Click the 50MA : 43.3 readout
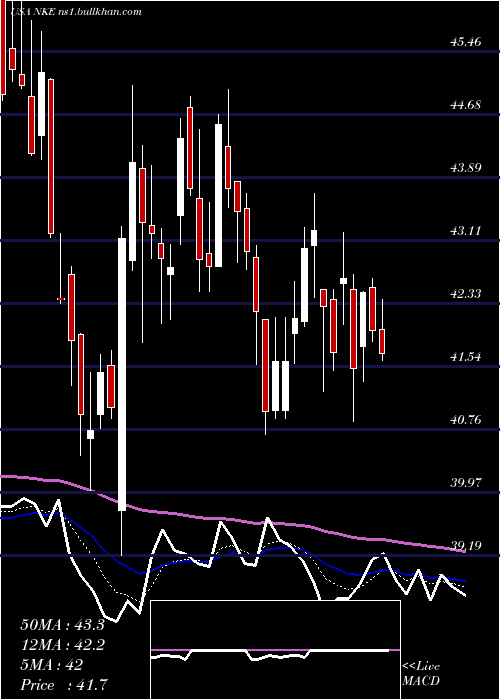Viewport: 500px width, 700px height. click(x=62, y=625)
